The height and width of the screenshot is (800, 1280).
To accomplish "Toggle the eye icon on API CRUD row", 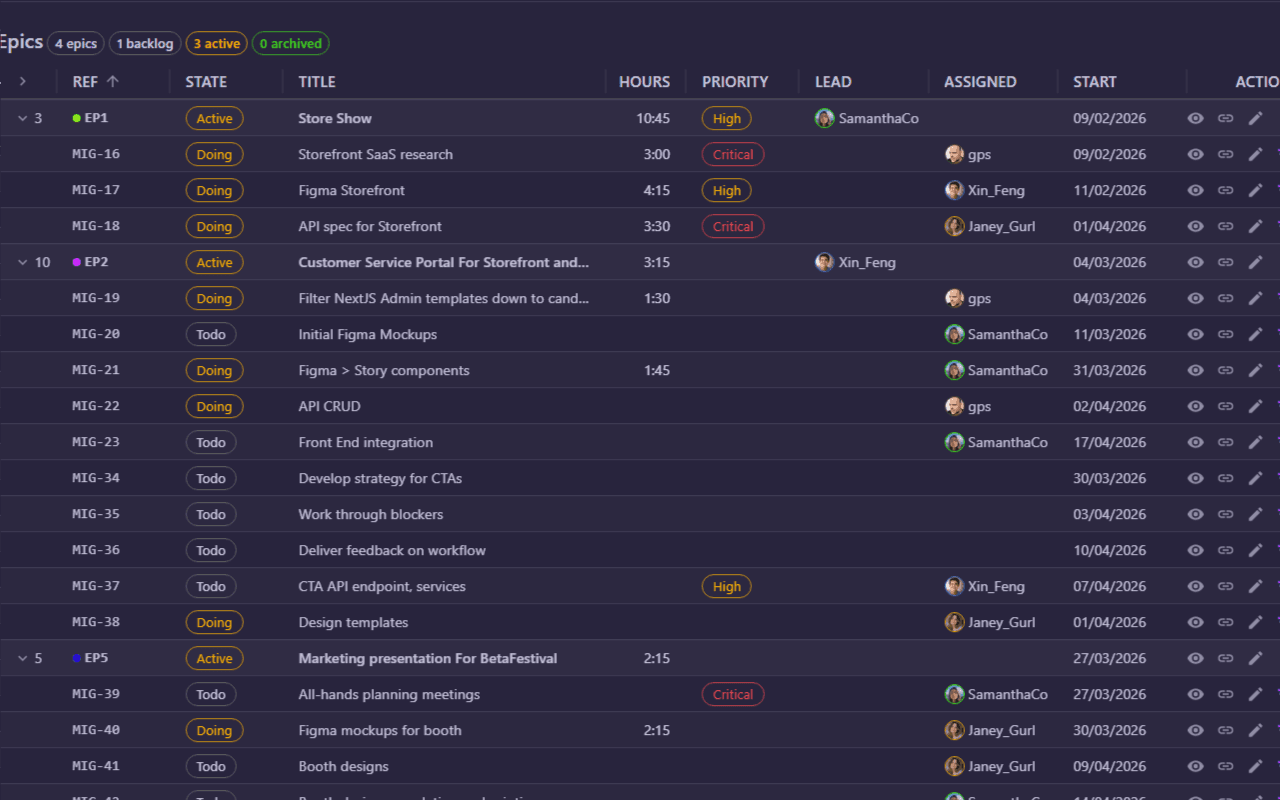I will 1195,406.
